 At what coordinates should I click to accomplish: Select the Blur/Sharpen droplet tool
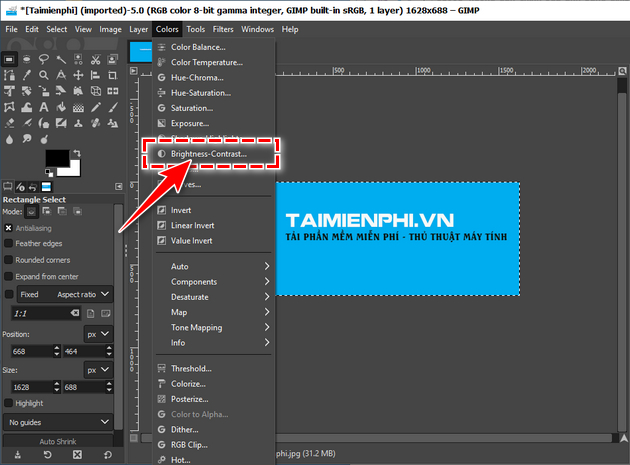[x=9, y=139]
